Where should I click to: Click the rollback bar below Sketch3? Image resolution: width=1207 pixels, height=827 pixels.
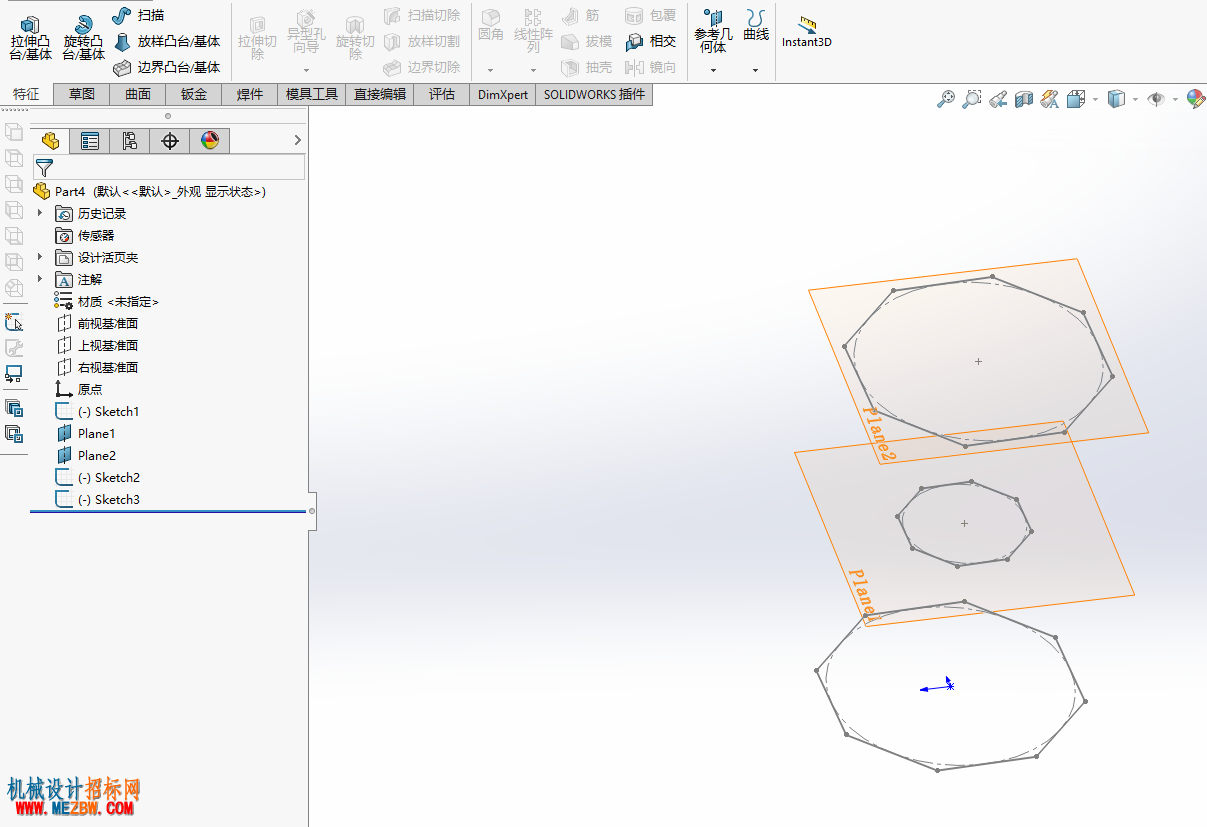[168, 511]
